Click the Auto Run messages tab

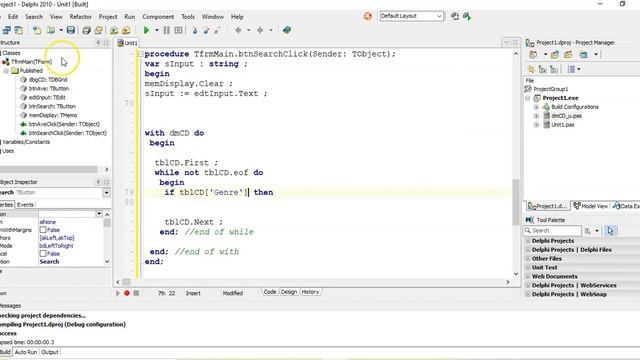click(26, 352)
